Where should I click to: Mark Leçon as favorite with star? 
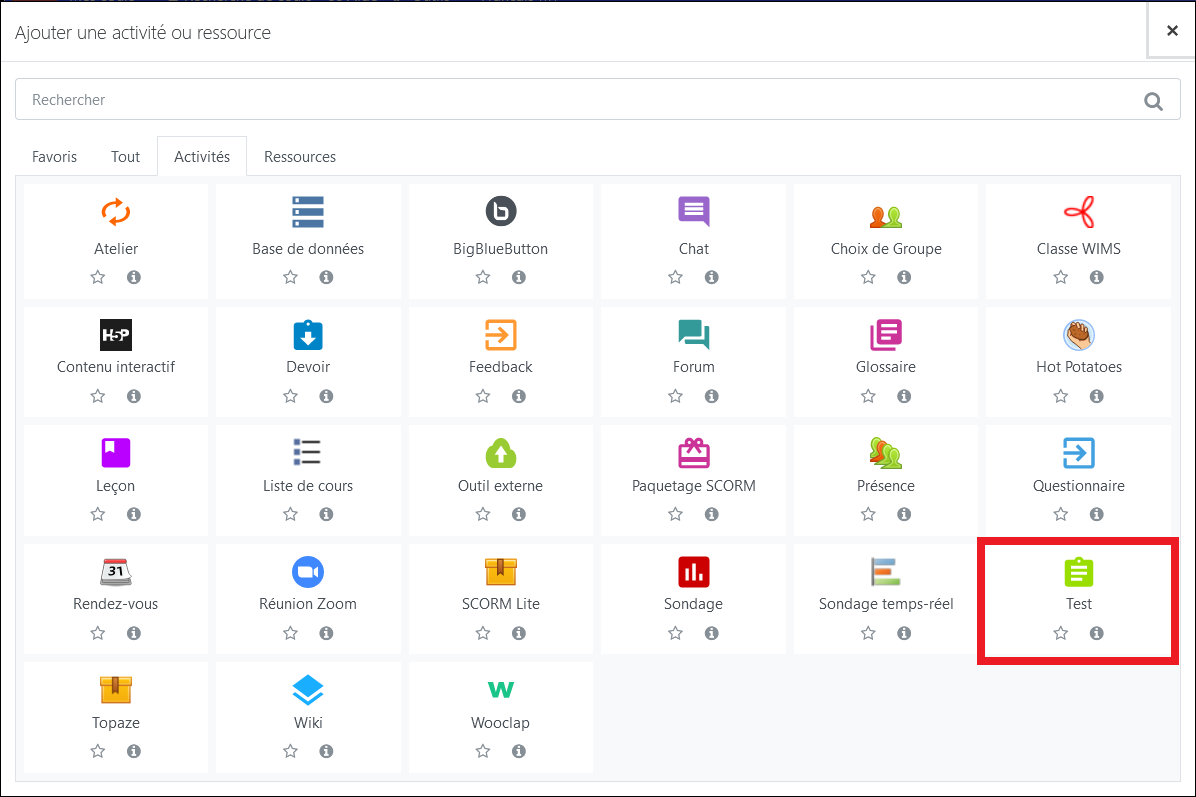click(x=98, y=515)
